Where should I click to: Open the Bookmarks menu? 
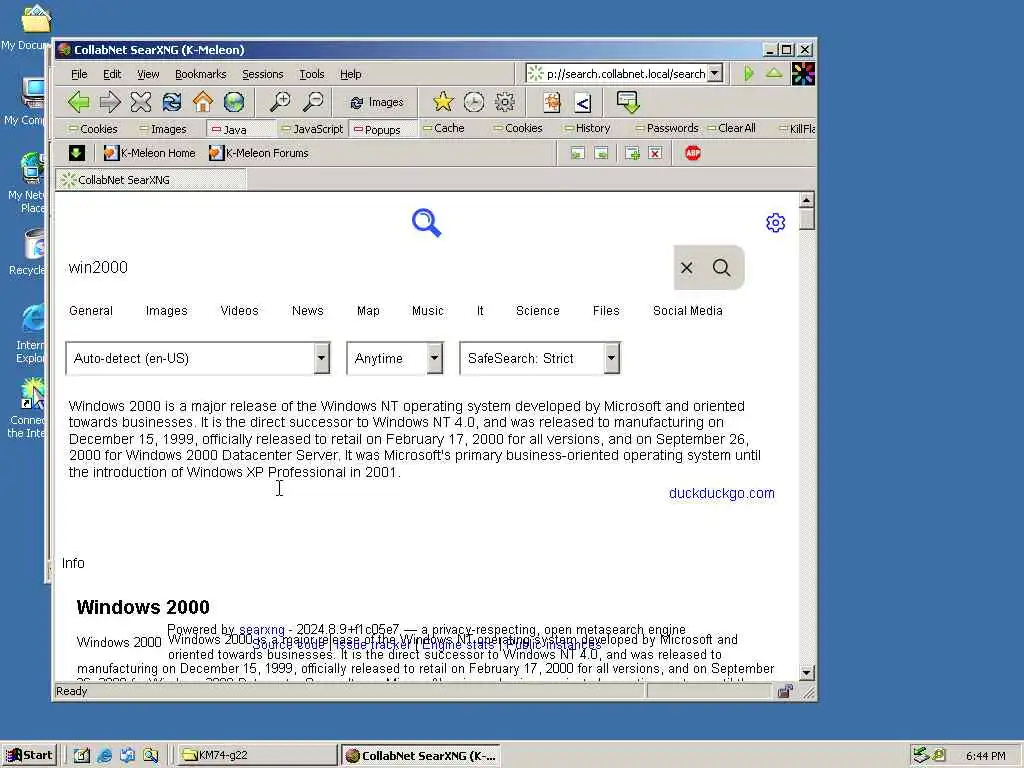pos(200,74)
